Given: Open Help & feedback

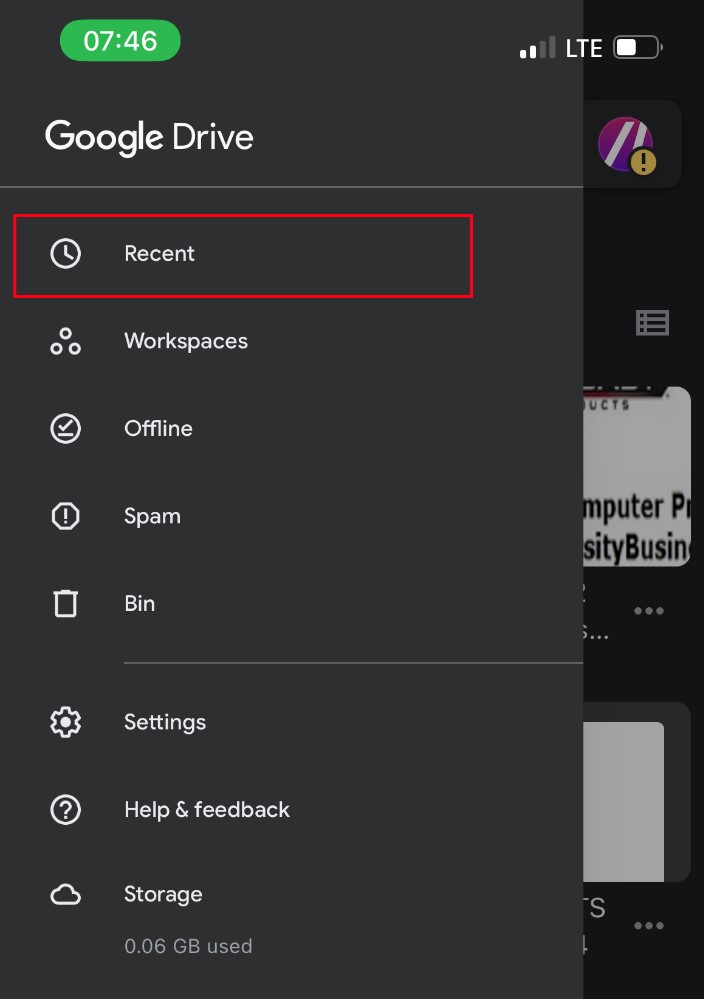Looking at the screenshot, I should [x=291, y=810].
